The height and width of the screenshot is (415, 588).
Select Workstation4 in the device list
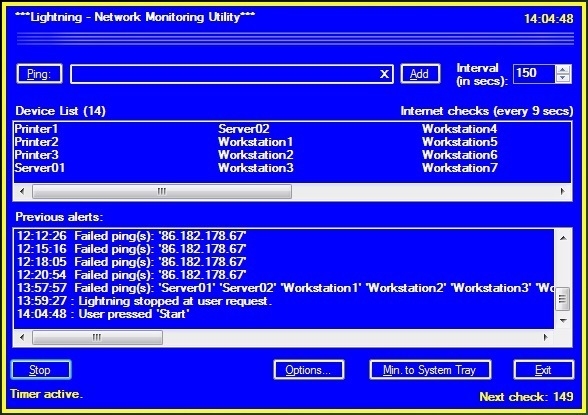pyautogui.click(x=459, y=129)
